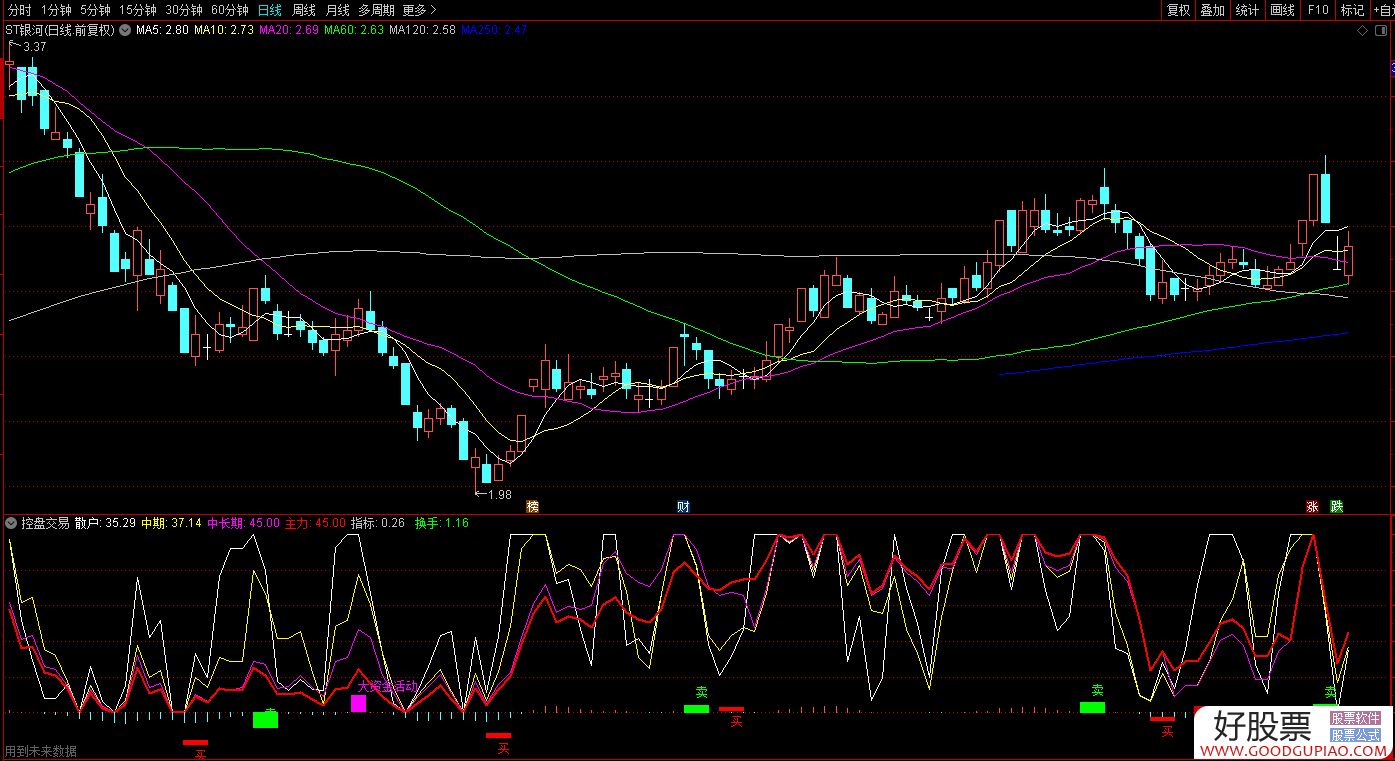Click the 榜 event marker icon

tap(532, 506)
